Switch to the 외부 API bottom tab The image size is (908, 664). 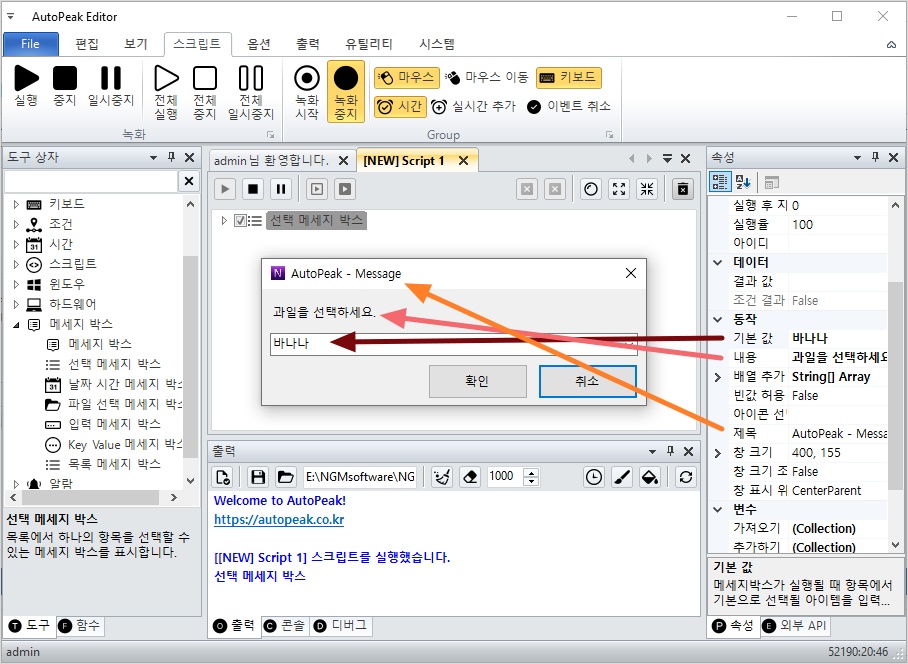click(794, 626)
